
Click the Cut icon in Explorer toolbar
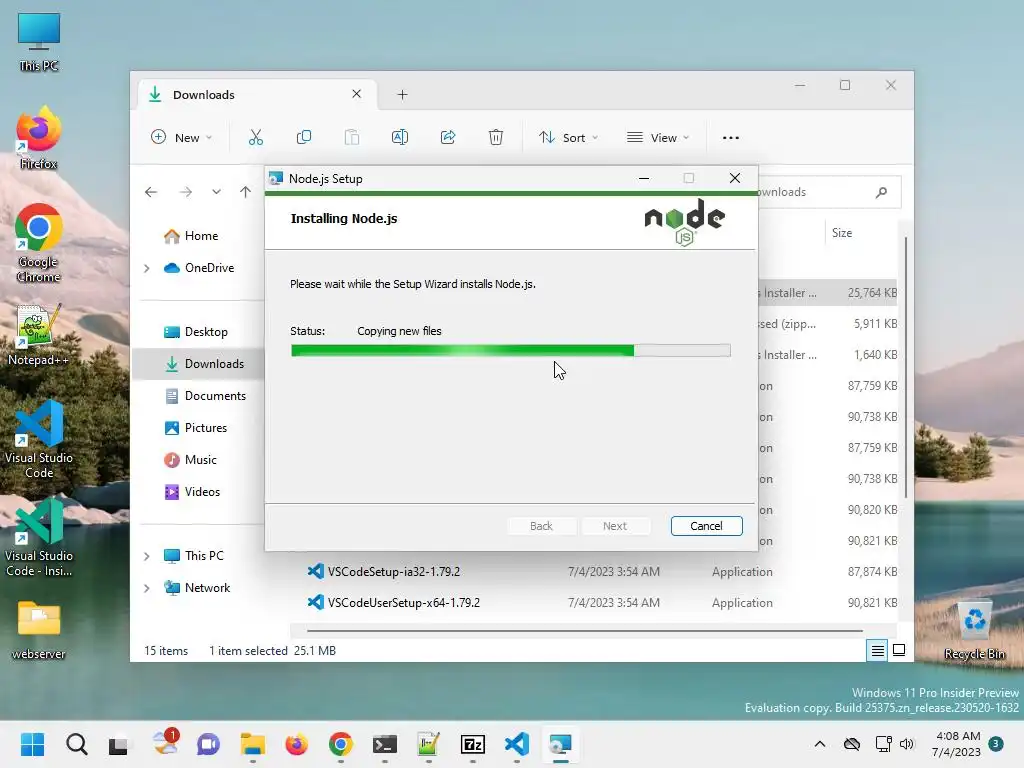(x=256, y=137)
